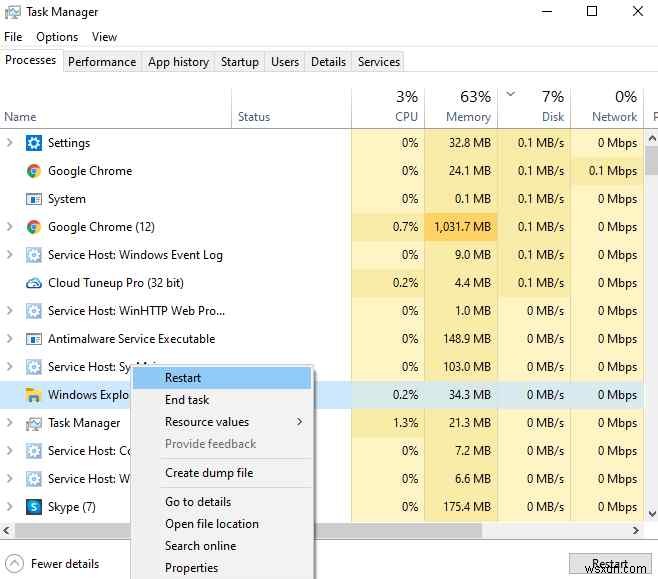Screen dimensions: 658x579
Task: Expand Service Host: WinHTTP Web Pro row
Action: click(x=9, y=311)
